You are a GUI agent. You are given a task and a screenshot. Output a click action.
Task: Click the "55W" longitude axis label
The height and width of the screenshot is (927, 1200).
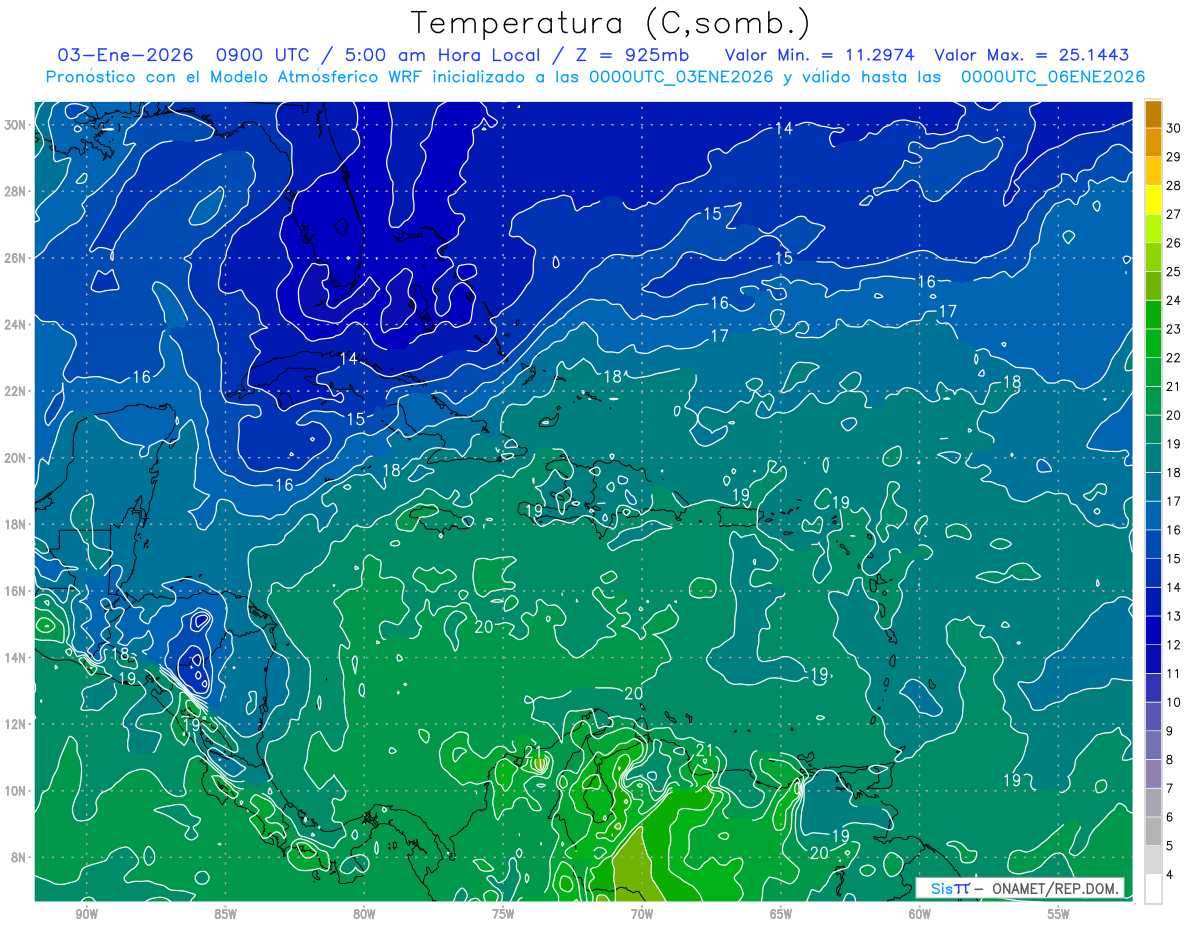tap(1059, 914)
